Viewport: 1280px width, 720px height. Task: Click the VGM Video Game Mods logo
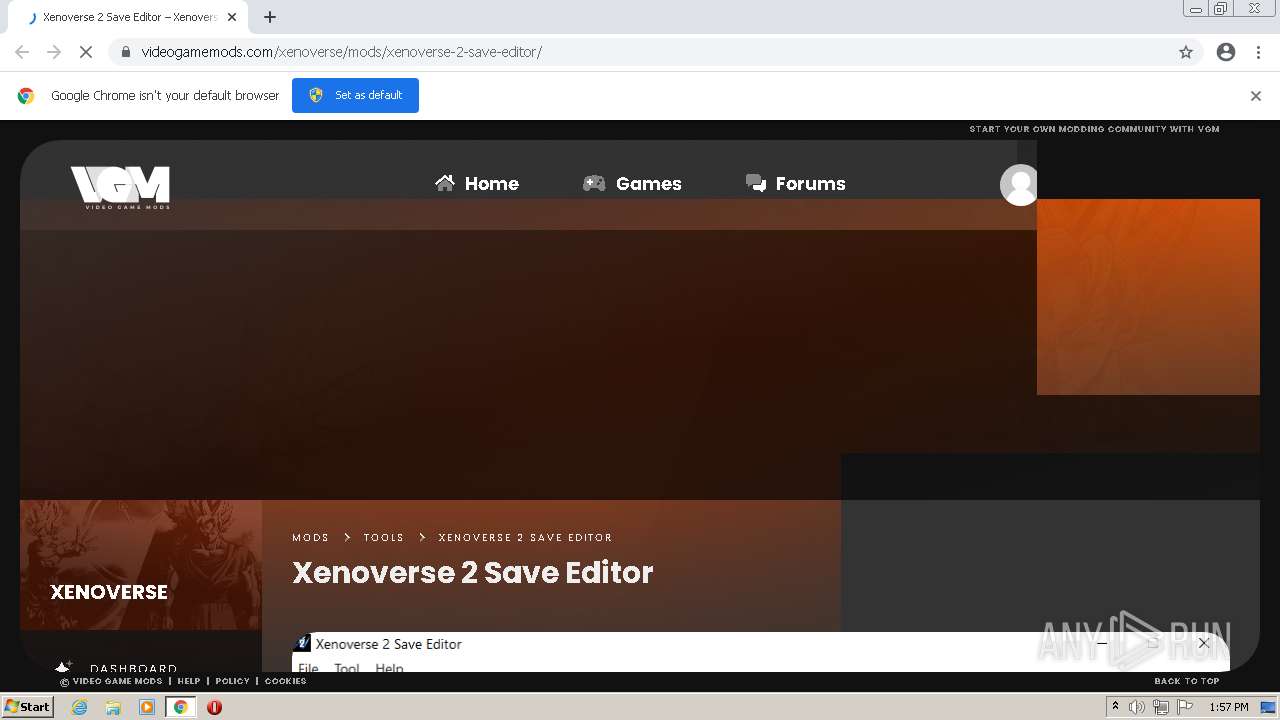click(x=120, y=187)
